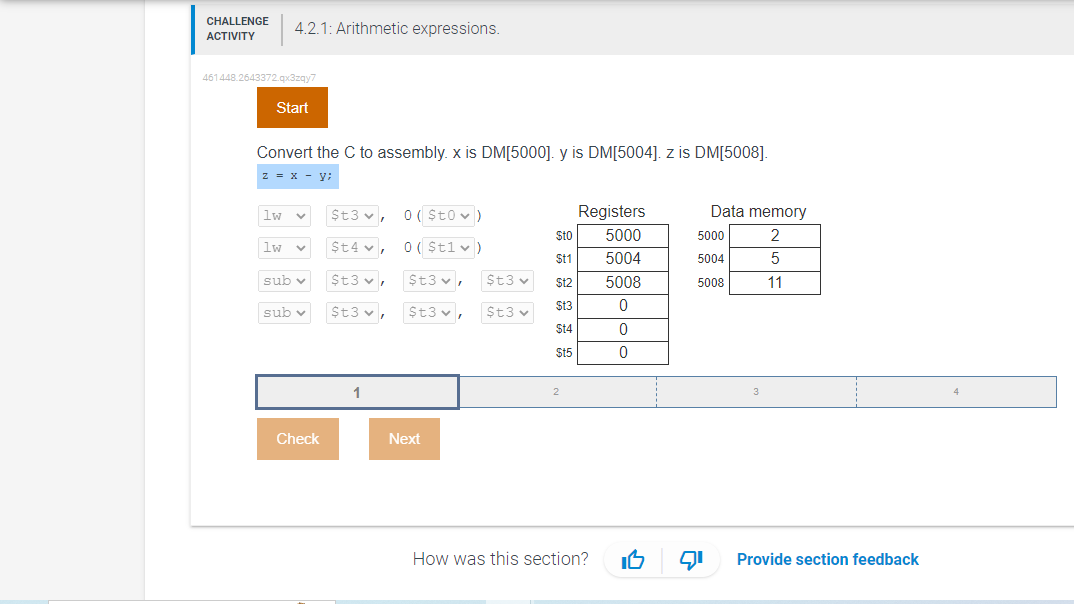
Task: Open the first sub opcode dropdown
Action: click(284, 280)
